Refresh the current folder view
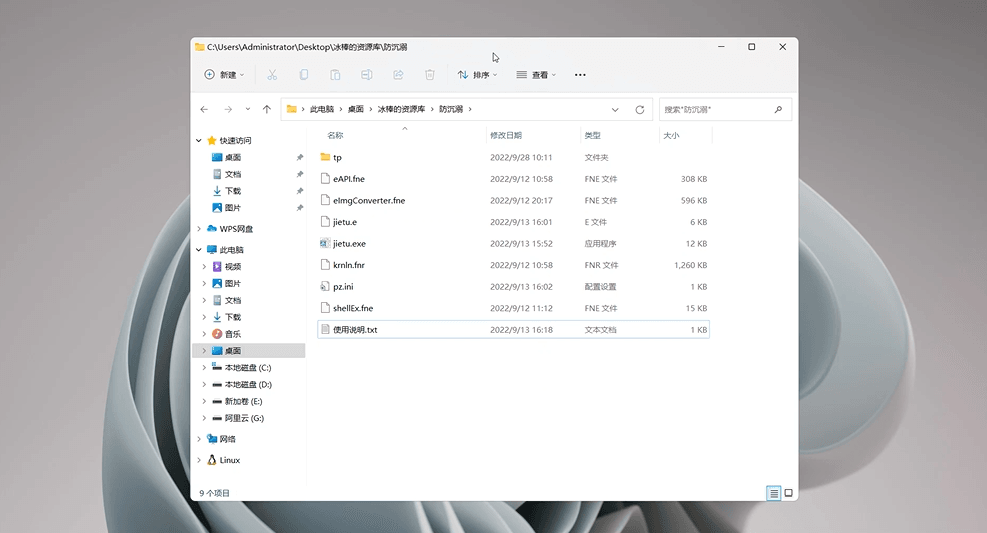The image size is (987, 533). pyautogui.click(x=640, y=109)
